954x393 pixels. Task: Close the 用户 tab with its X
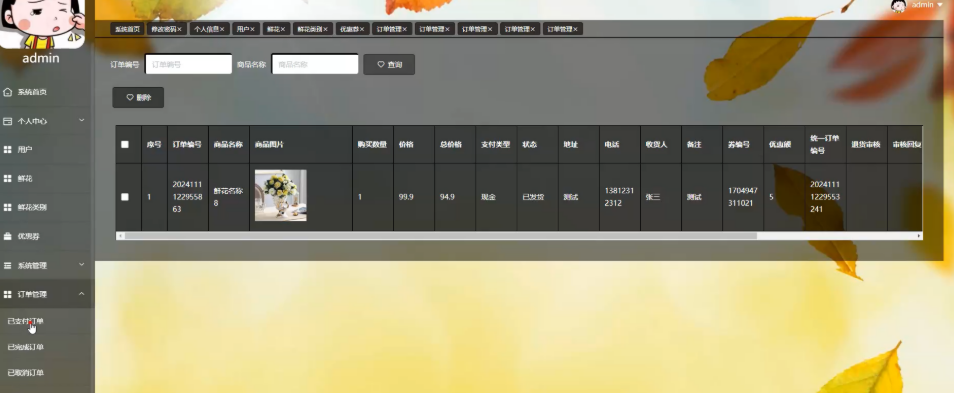pyautogui.click(x=252, y=29)
